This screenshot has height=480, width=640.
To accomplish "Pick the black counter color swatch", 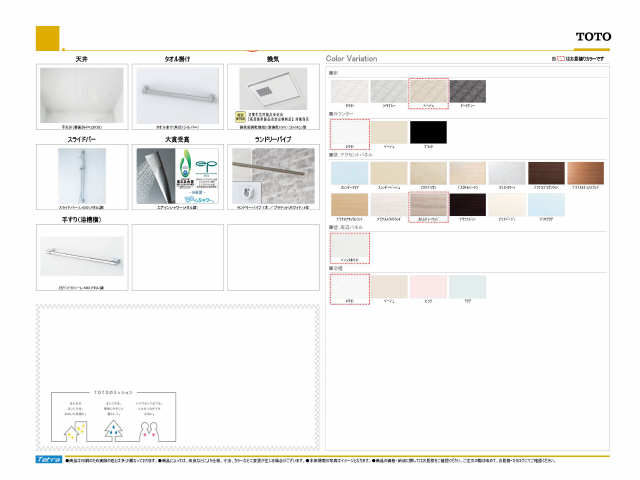I will click(428, 134).
